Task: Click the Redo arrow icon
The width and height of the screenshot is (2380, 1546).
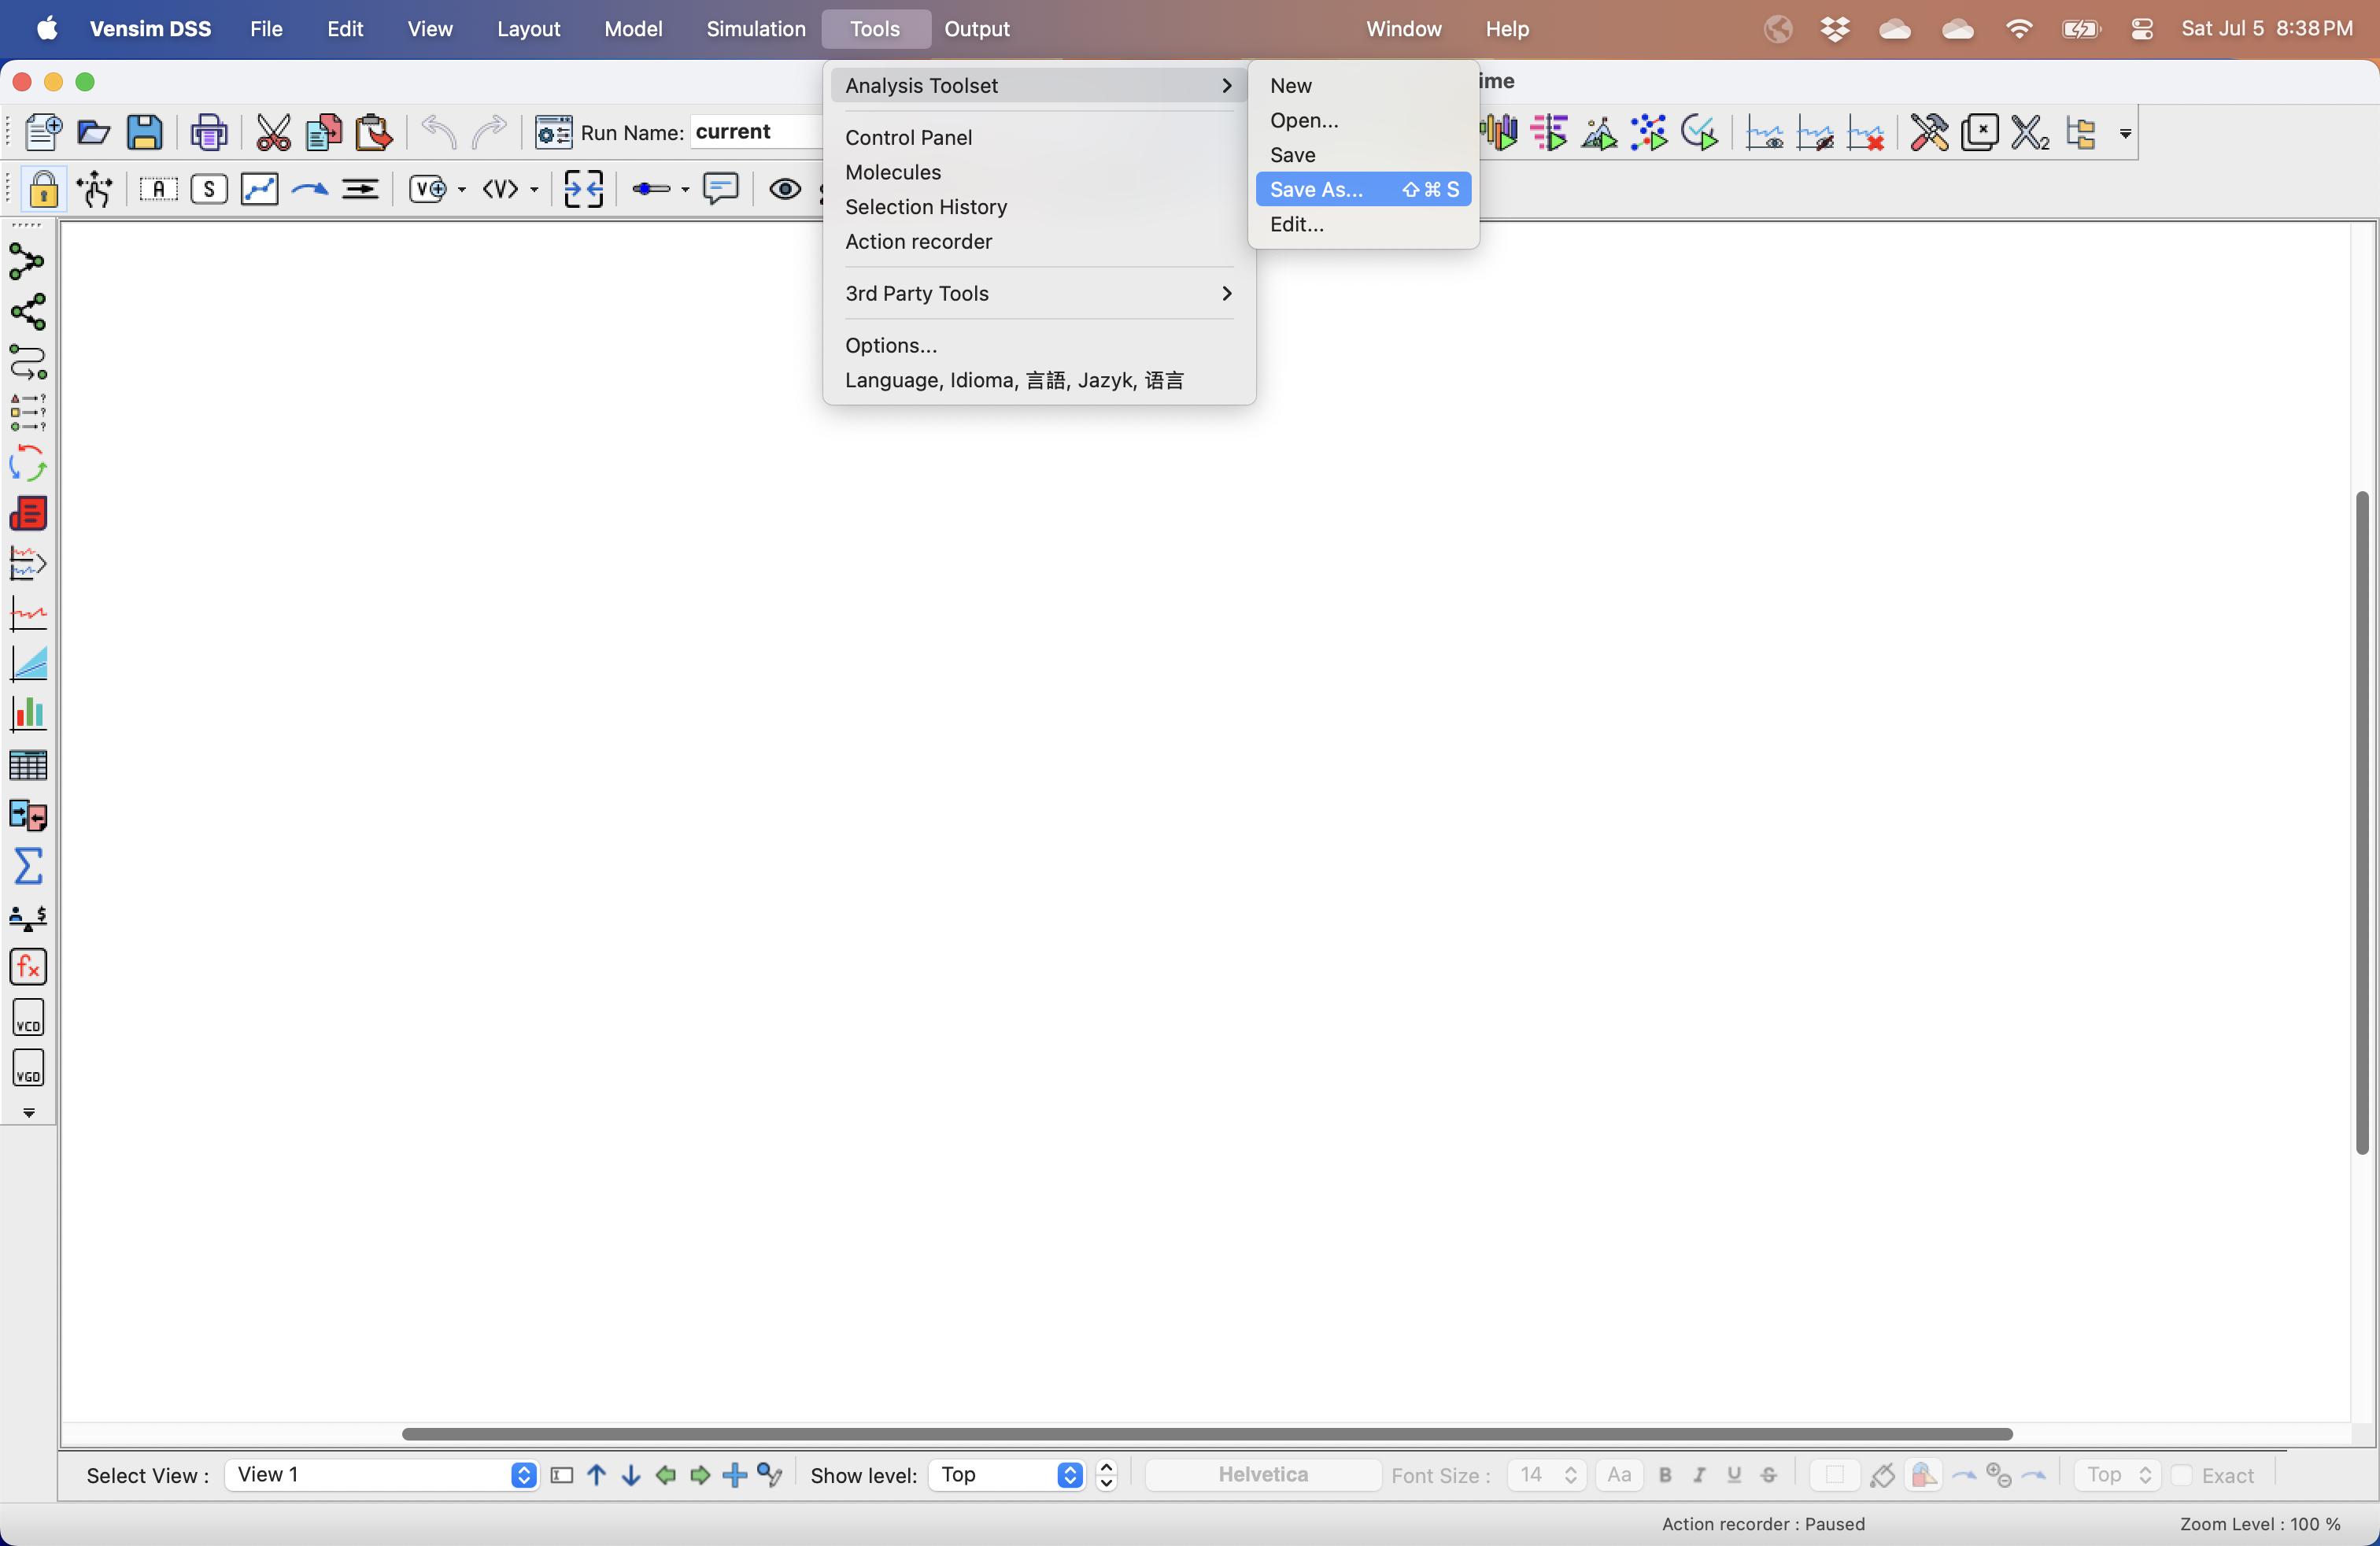Action: tap(489, 132)
